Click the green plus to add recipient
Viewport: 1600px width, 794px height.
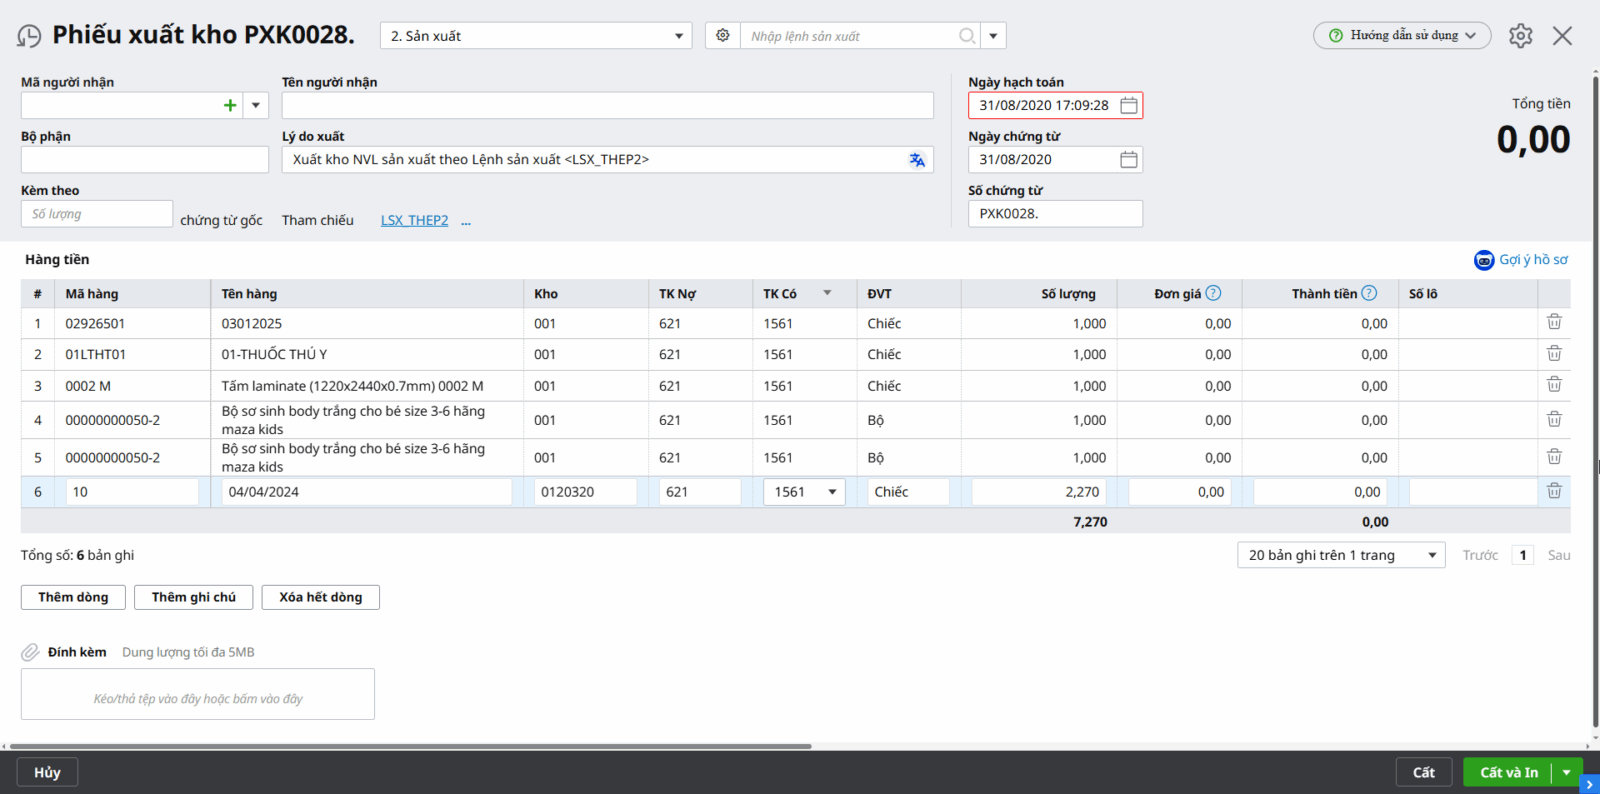click(x=230, y=105)
